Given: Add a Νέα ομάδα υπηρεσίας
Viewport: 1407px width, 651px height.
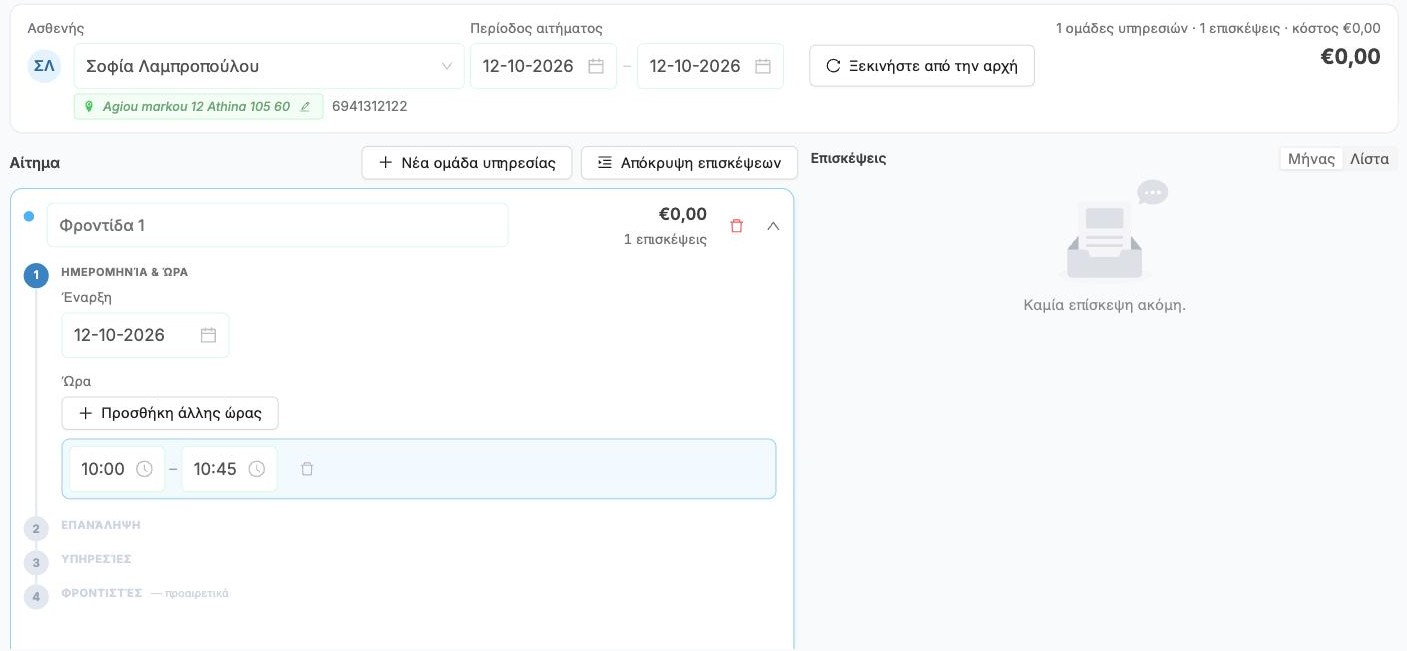Looking at the screenshot, I should coord(467,163).
